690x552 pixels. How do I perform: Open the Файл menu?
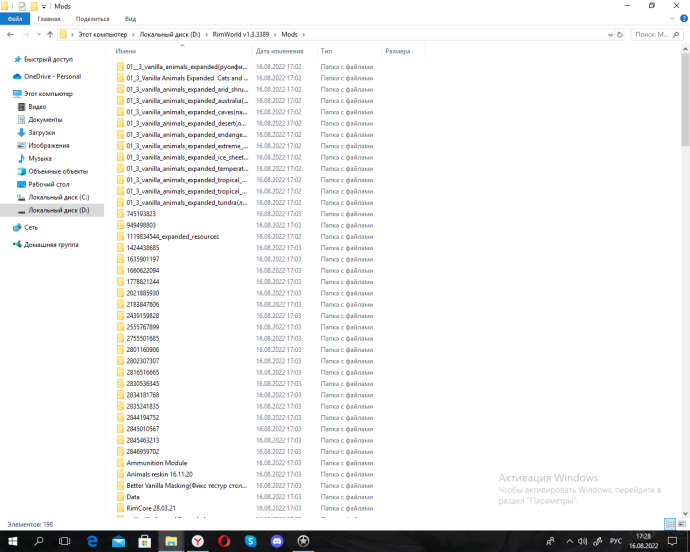(15, 18)
